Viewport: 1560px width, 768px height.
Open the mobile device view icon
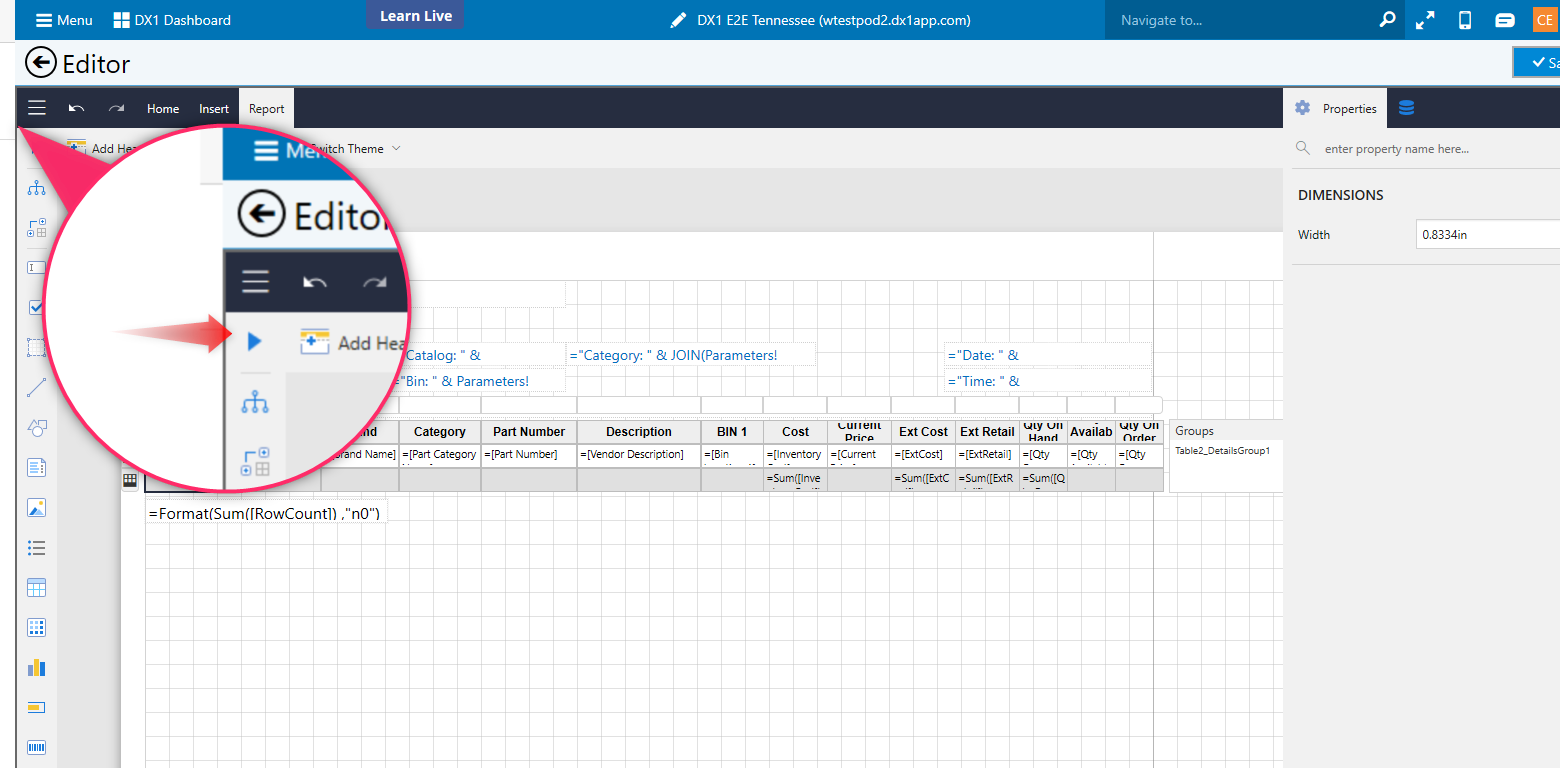[x=1465, y=20]
